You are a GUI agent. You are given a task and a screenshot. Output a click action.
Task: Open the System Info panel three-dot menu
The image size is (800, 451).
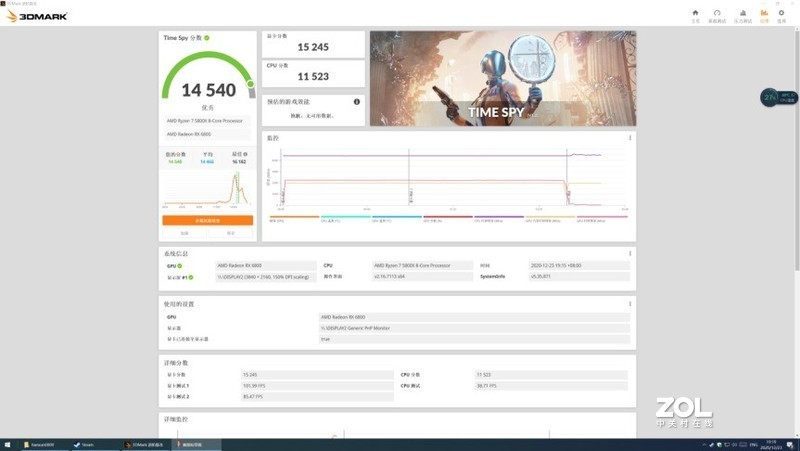click(630, 254)
